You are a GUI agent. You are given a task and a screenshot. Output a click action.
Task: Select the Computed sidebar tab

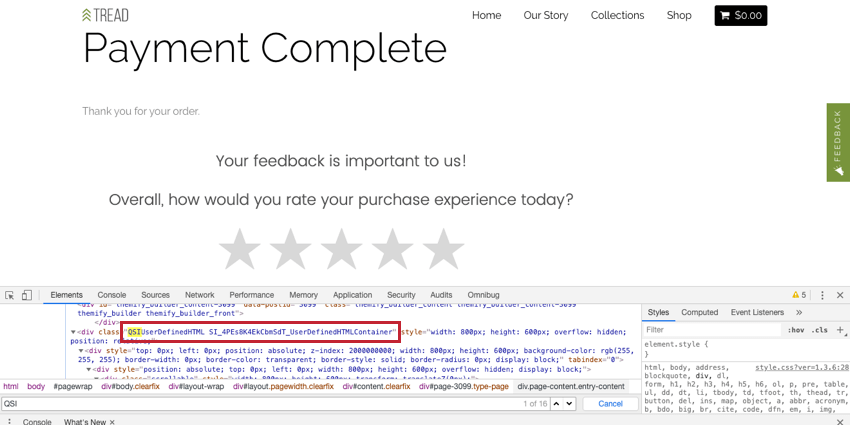[x=699, y=312]
